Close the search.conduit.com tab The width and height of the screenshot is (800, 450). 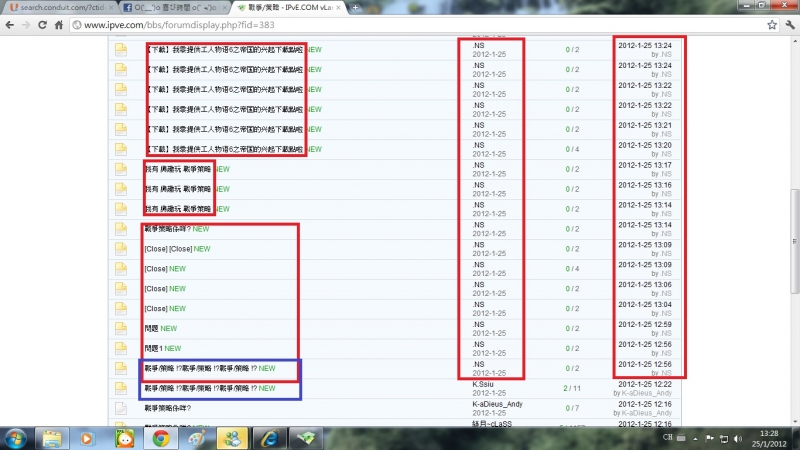[110, 8]
